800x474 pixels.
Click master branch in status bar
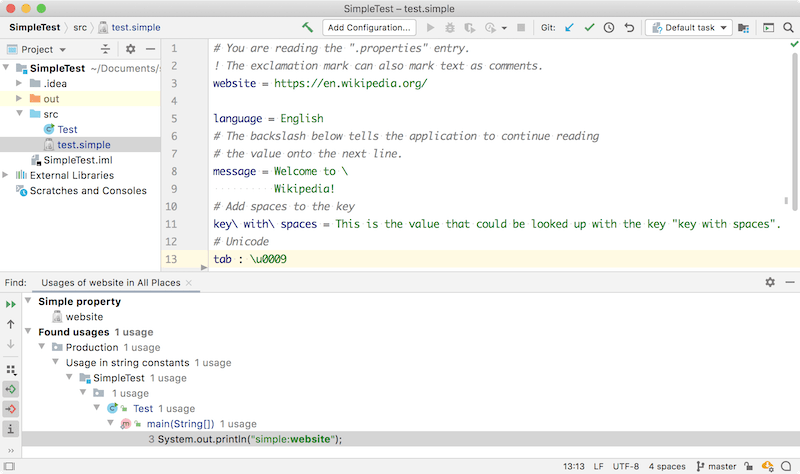tap(716, 466)
